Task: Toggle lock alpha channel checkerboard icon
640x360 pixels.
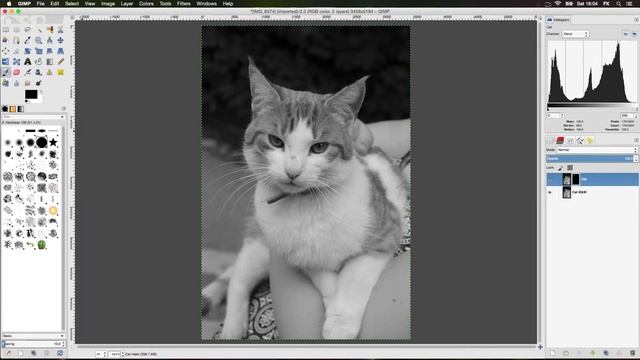Action: 570,168
